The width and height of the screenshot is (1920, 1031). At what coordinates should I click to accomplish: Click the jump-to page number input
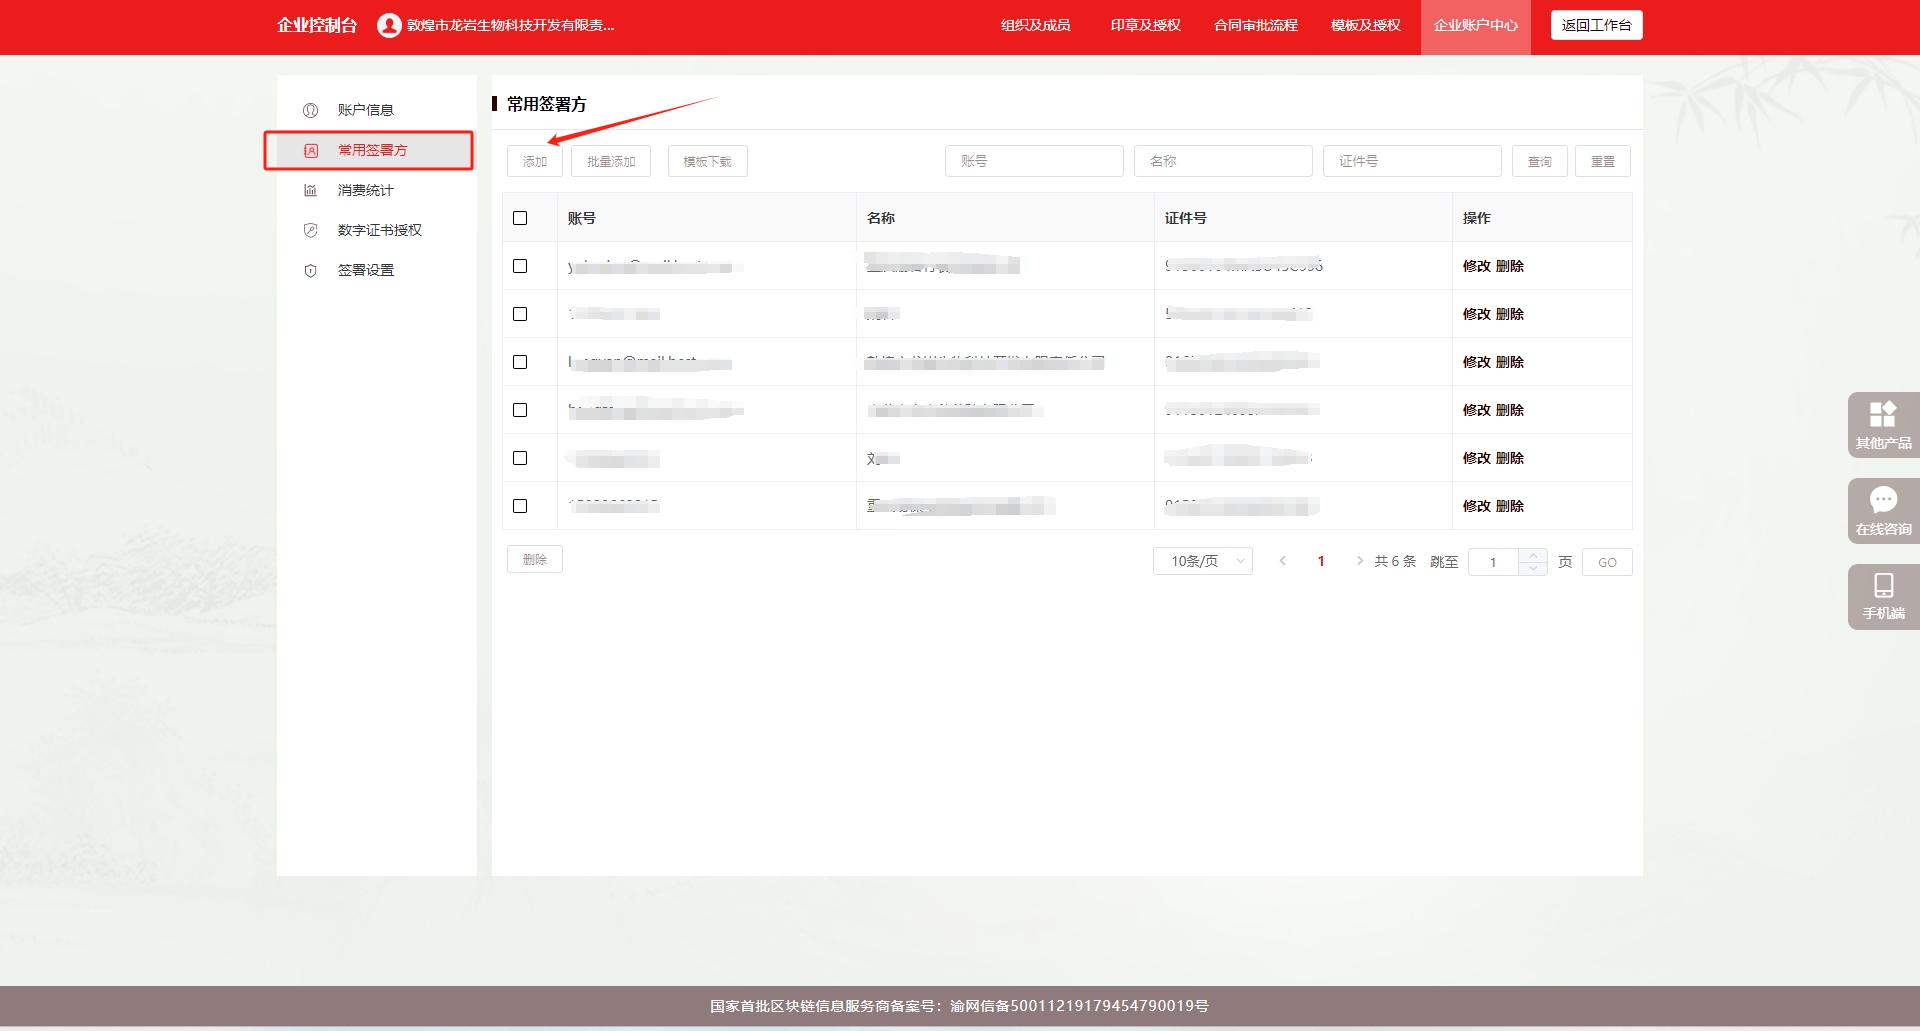click(x=1493, y=562)
